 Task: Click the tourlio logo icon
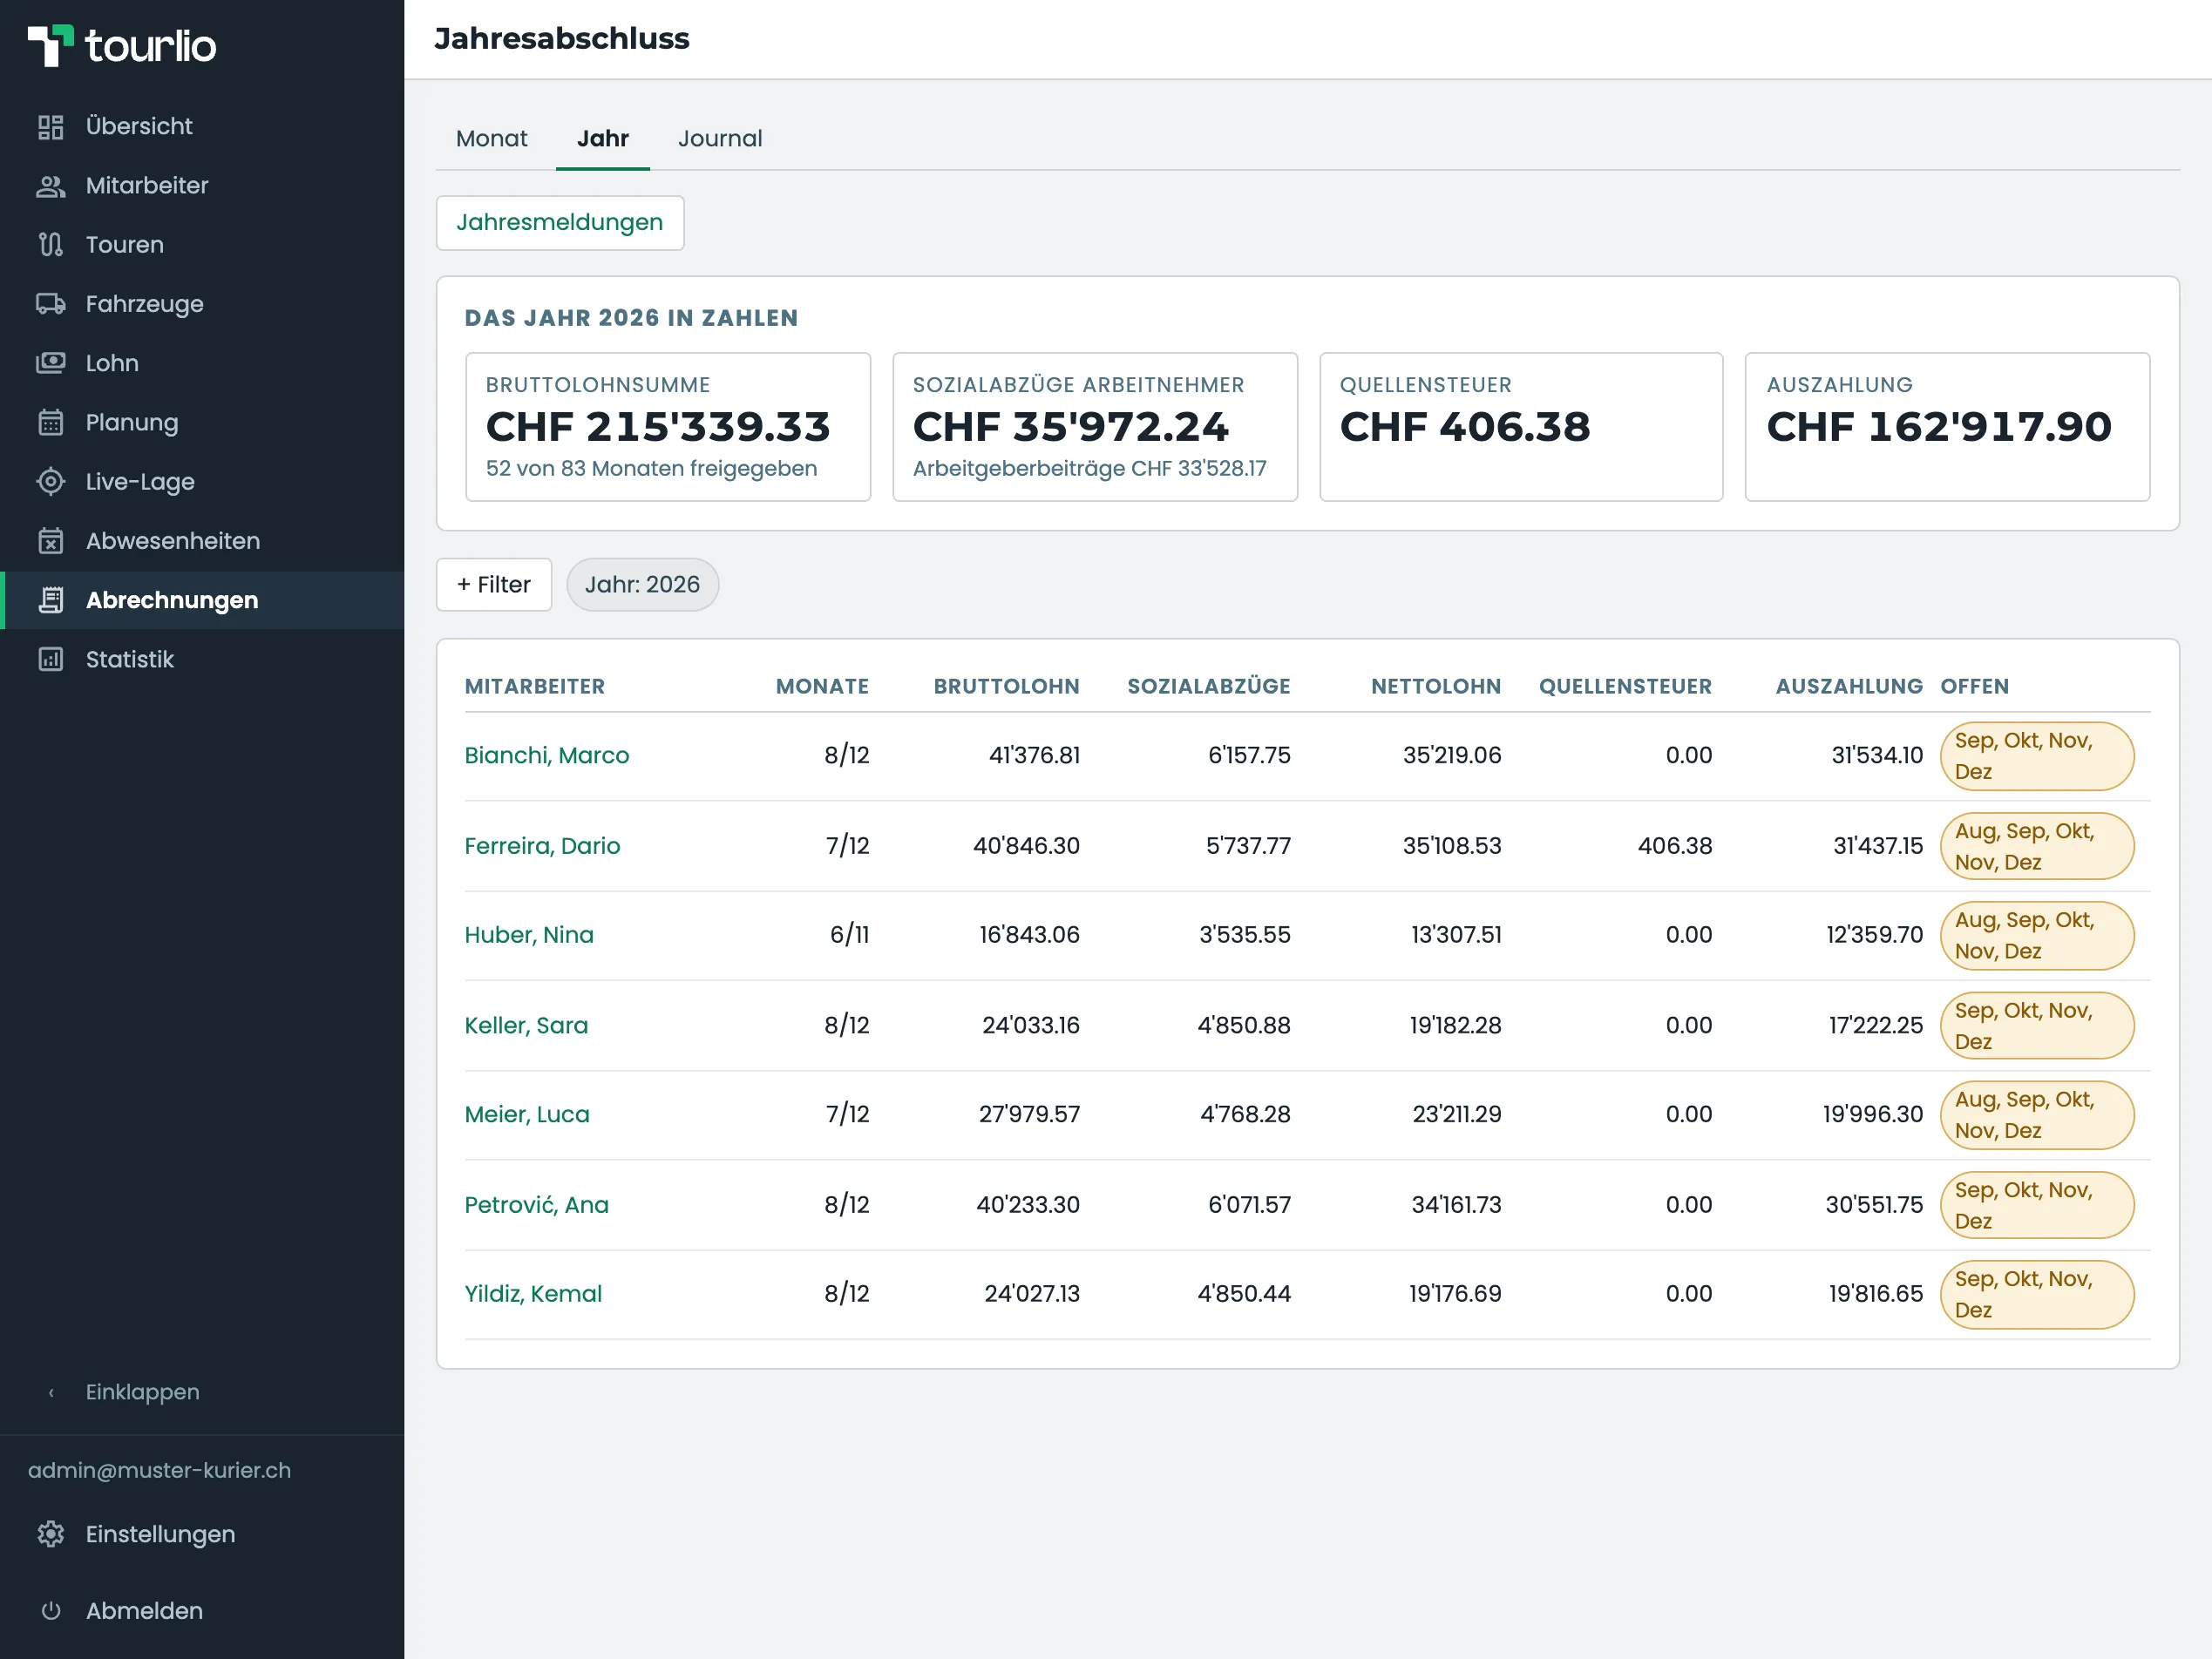tap(50, 46)
